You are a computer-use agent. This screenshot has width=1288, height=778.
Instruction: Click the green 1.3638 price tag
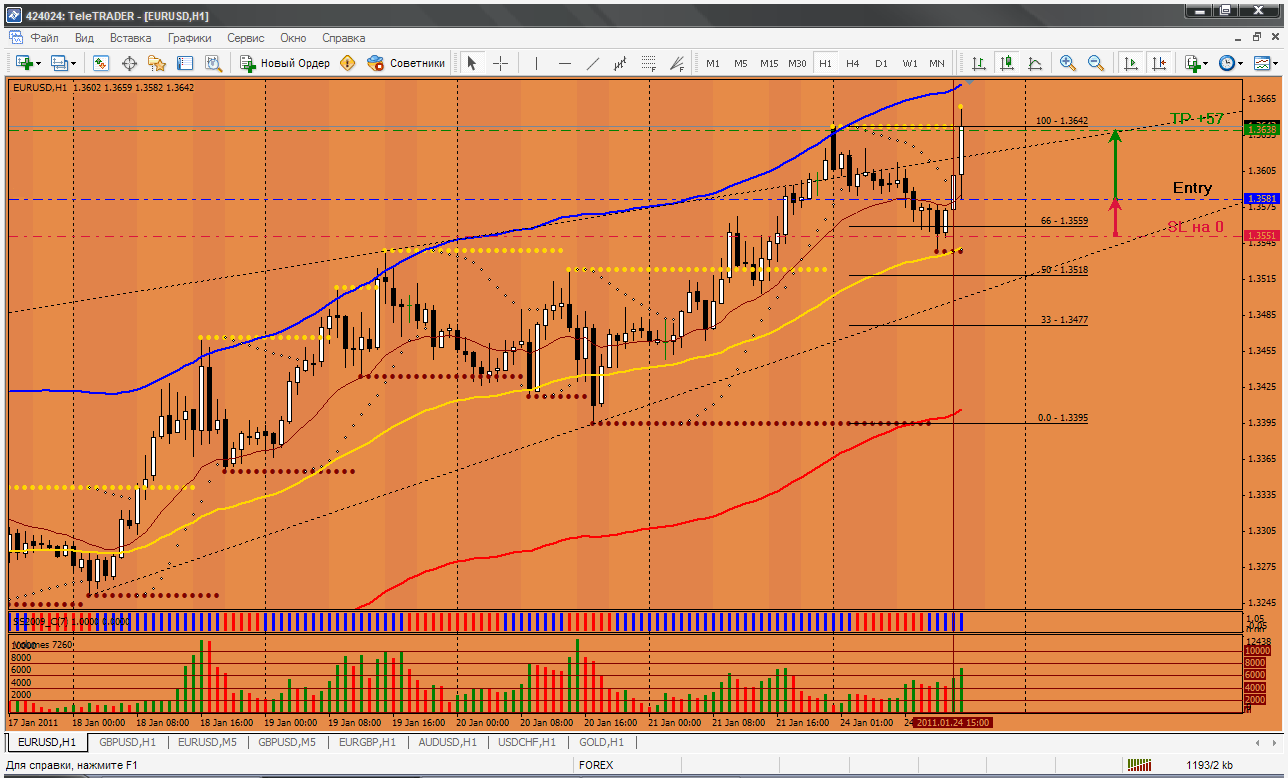[1260, 129]
